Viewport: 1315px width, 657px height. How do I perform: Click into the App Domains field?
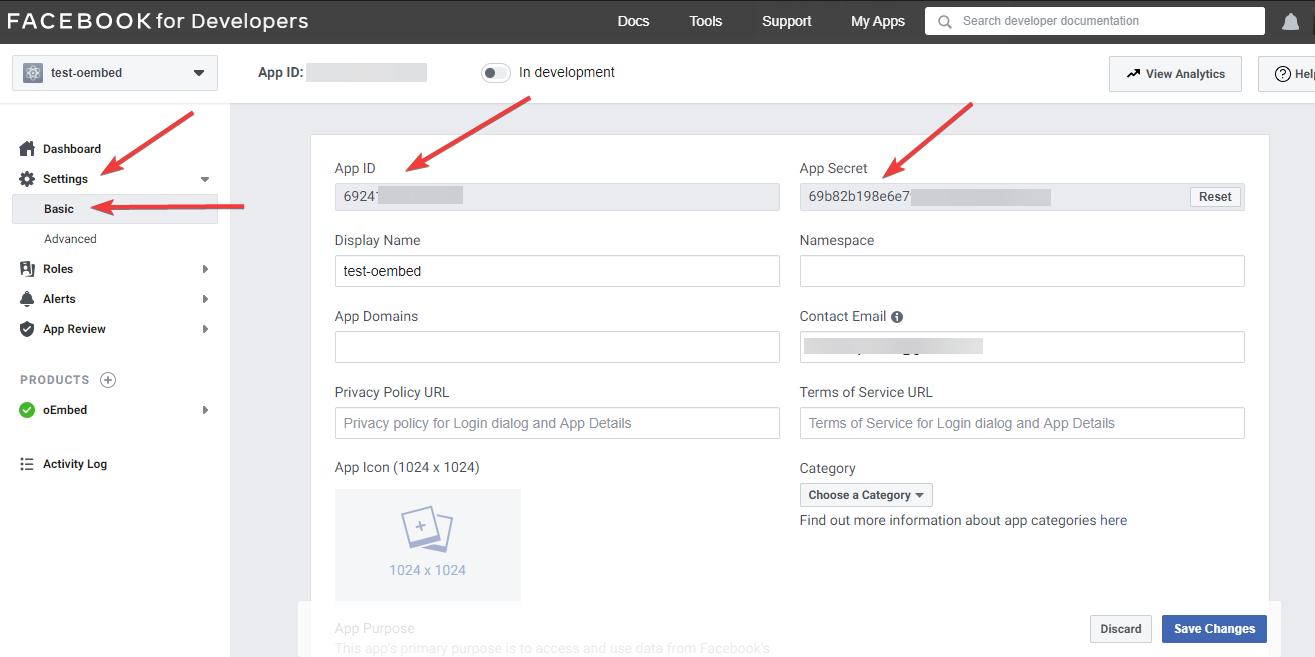pyautogui.click(x=557, y=347)
